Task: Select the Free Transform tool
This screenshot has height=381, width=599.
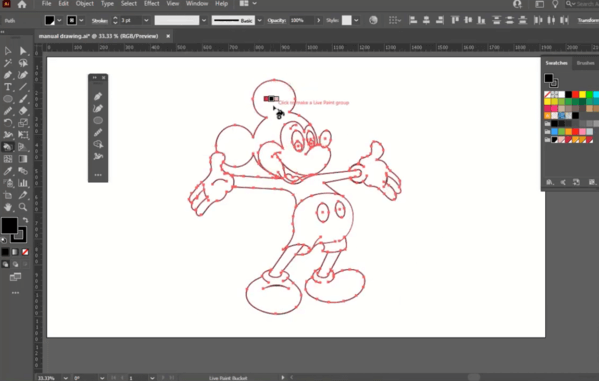Action: click(x=23, y=135)
